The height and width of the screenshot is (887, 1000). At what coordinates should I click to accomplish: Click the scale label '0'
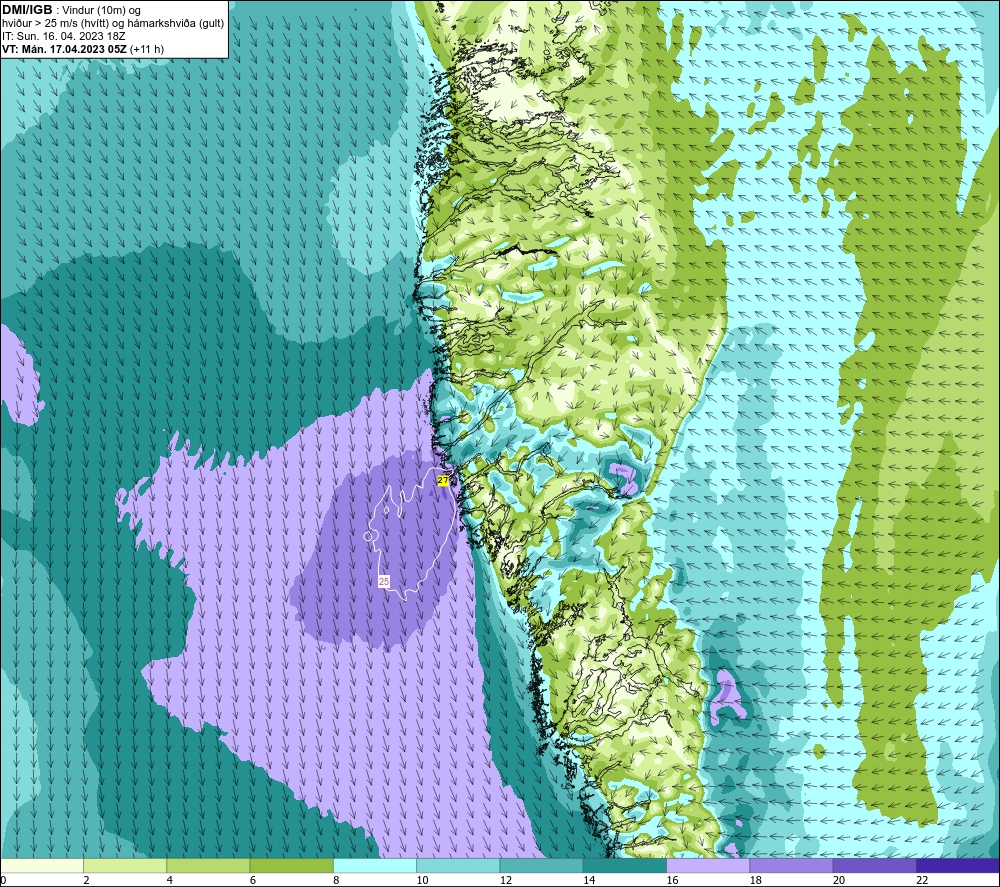coord(3,880)
